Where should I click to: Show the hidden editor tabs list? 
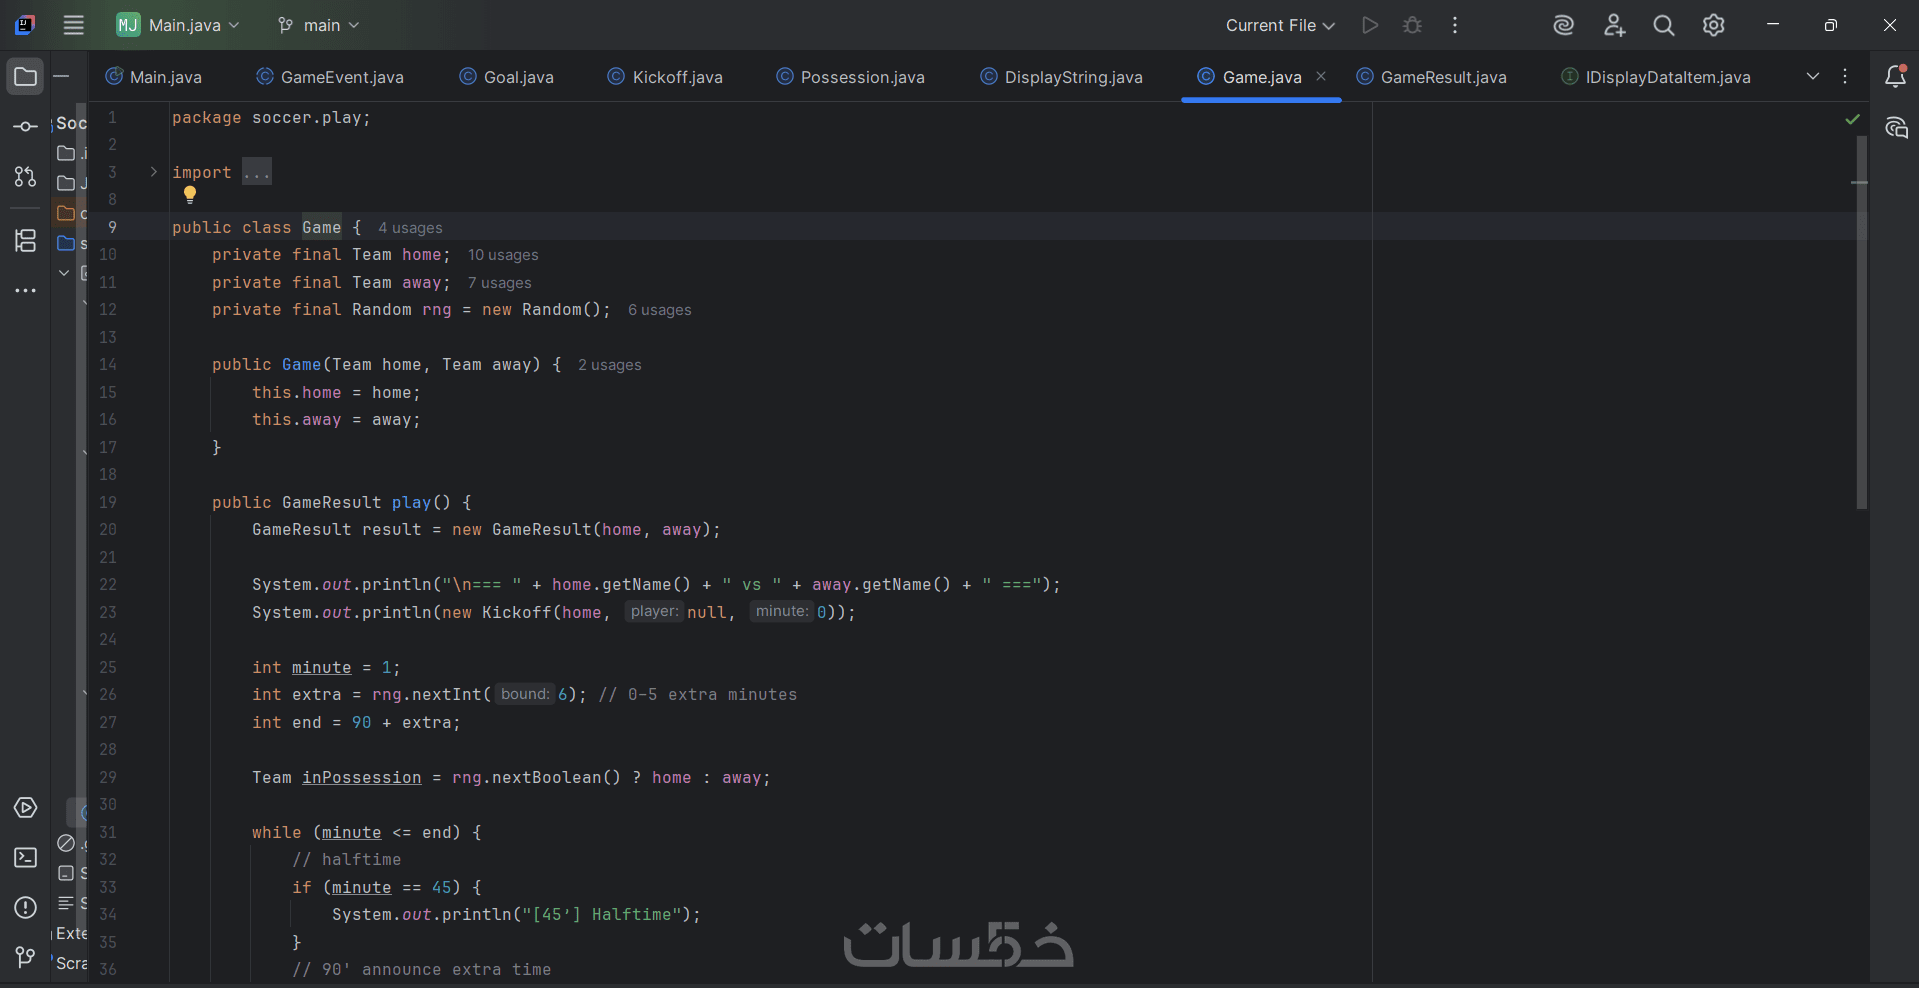pyautogui.click(x=1813, y=76)
